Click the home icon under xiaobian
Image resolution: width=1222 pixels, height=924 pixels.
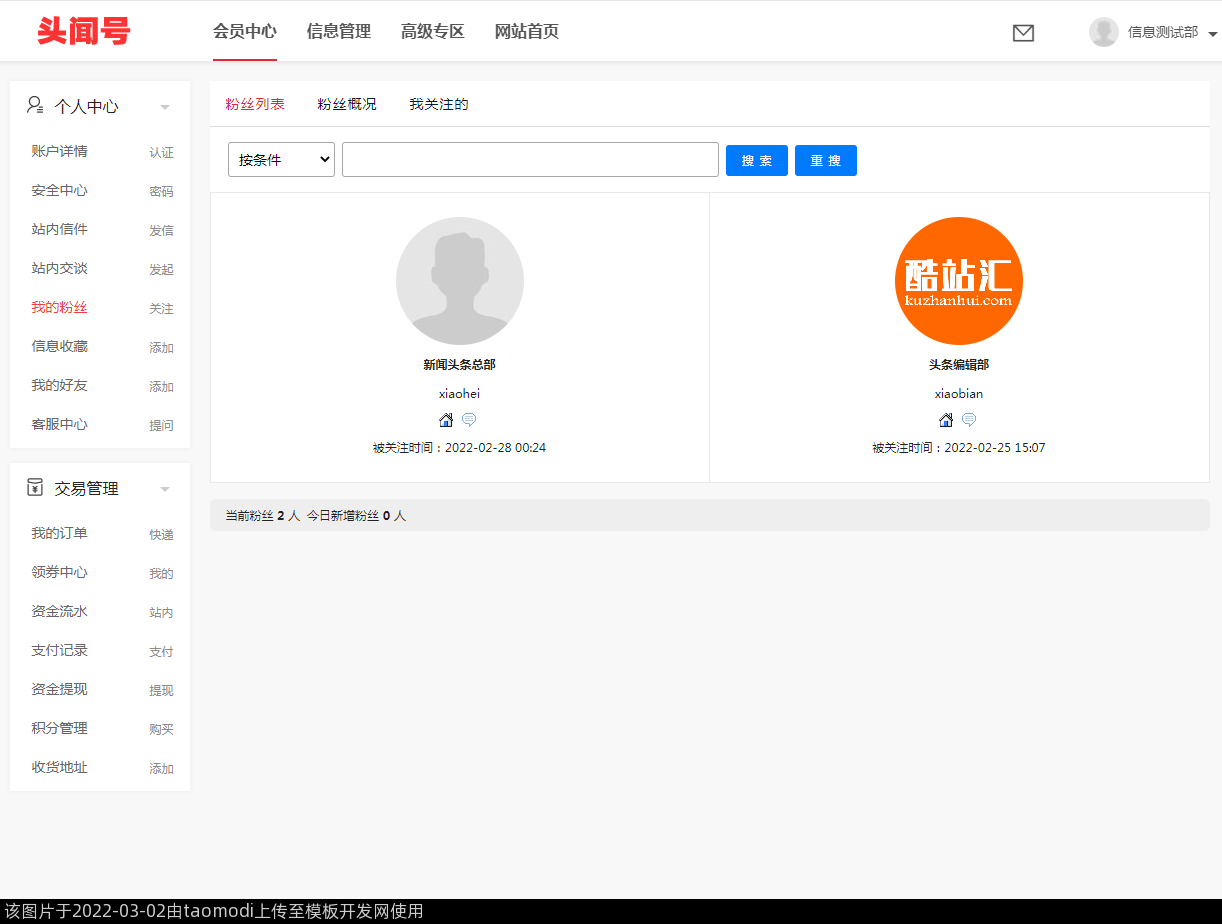[946, 420]
